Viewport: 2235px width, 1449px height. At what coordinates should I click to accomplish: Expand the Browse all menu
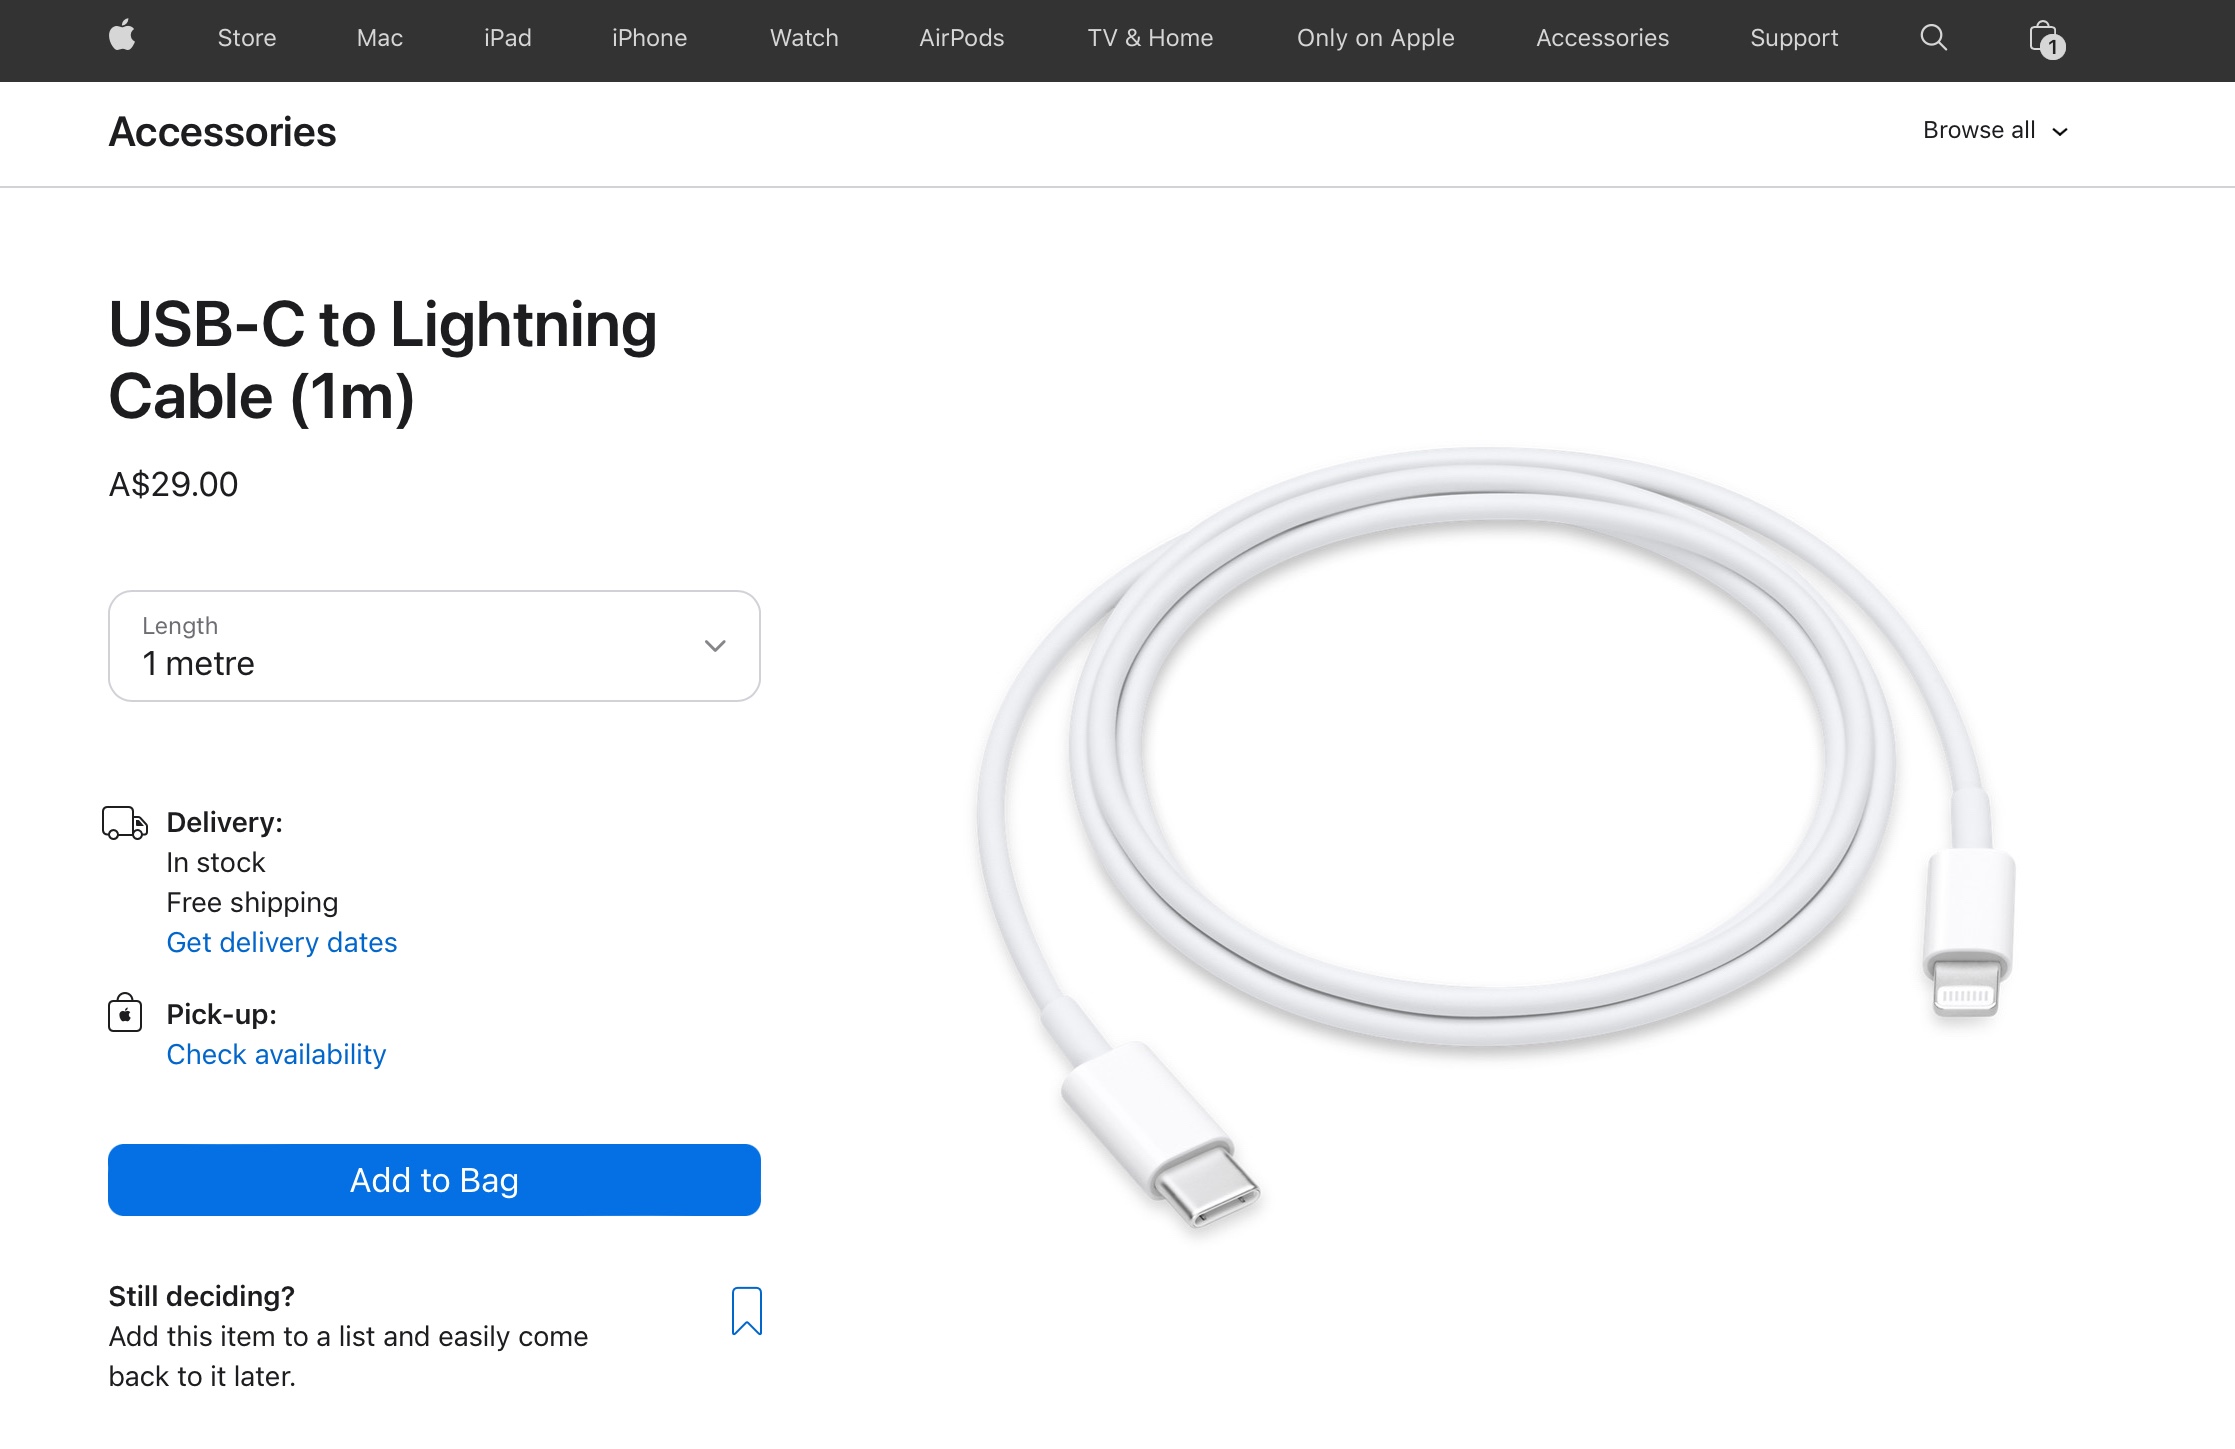[1994, 131]
